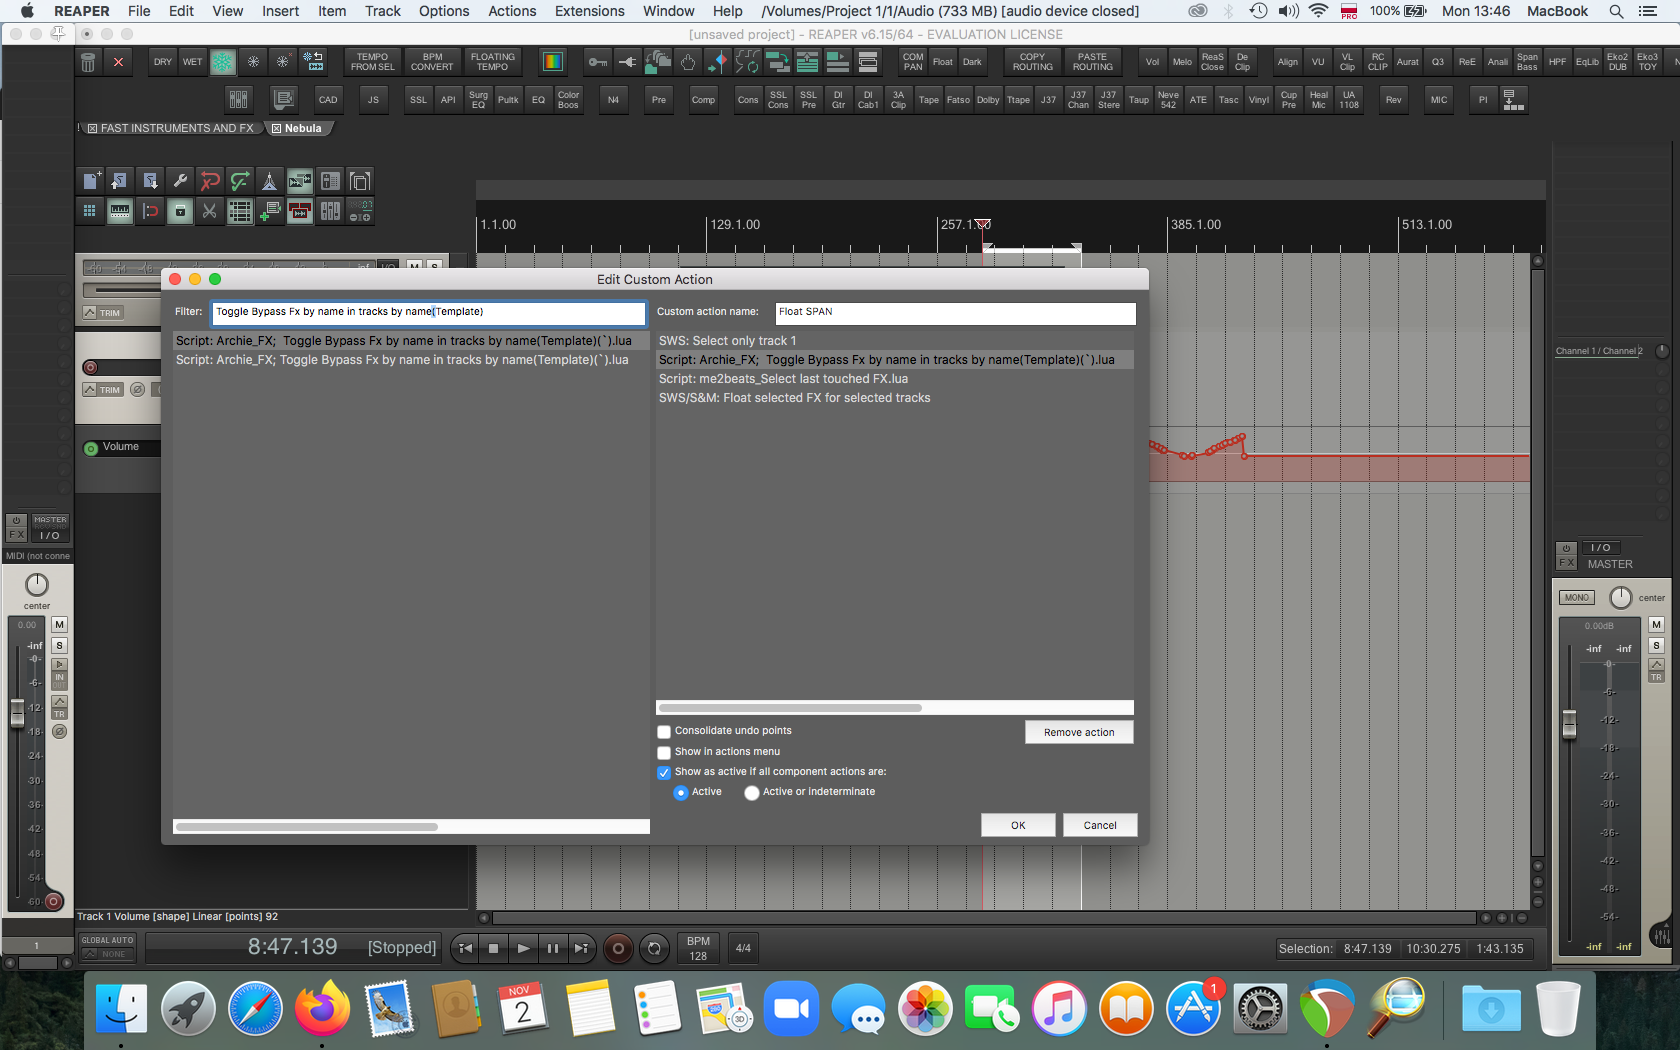Click Cancel in Edit Custom Action dialog

[x=1100, y=825]
